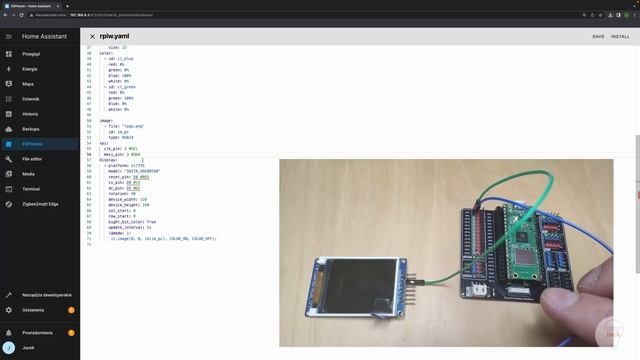Viewport: 640px width, 360px height.
Task: Click the orange badge next to Ustawienia
Action: point(71,310)
